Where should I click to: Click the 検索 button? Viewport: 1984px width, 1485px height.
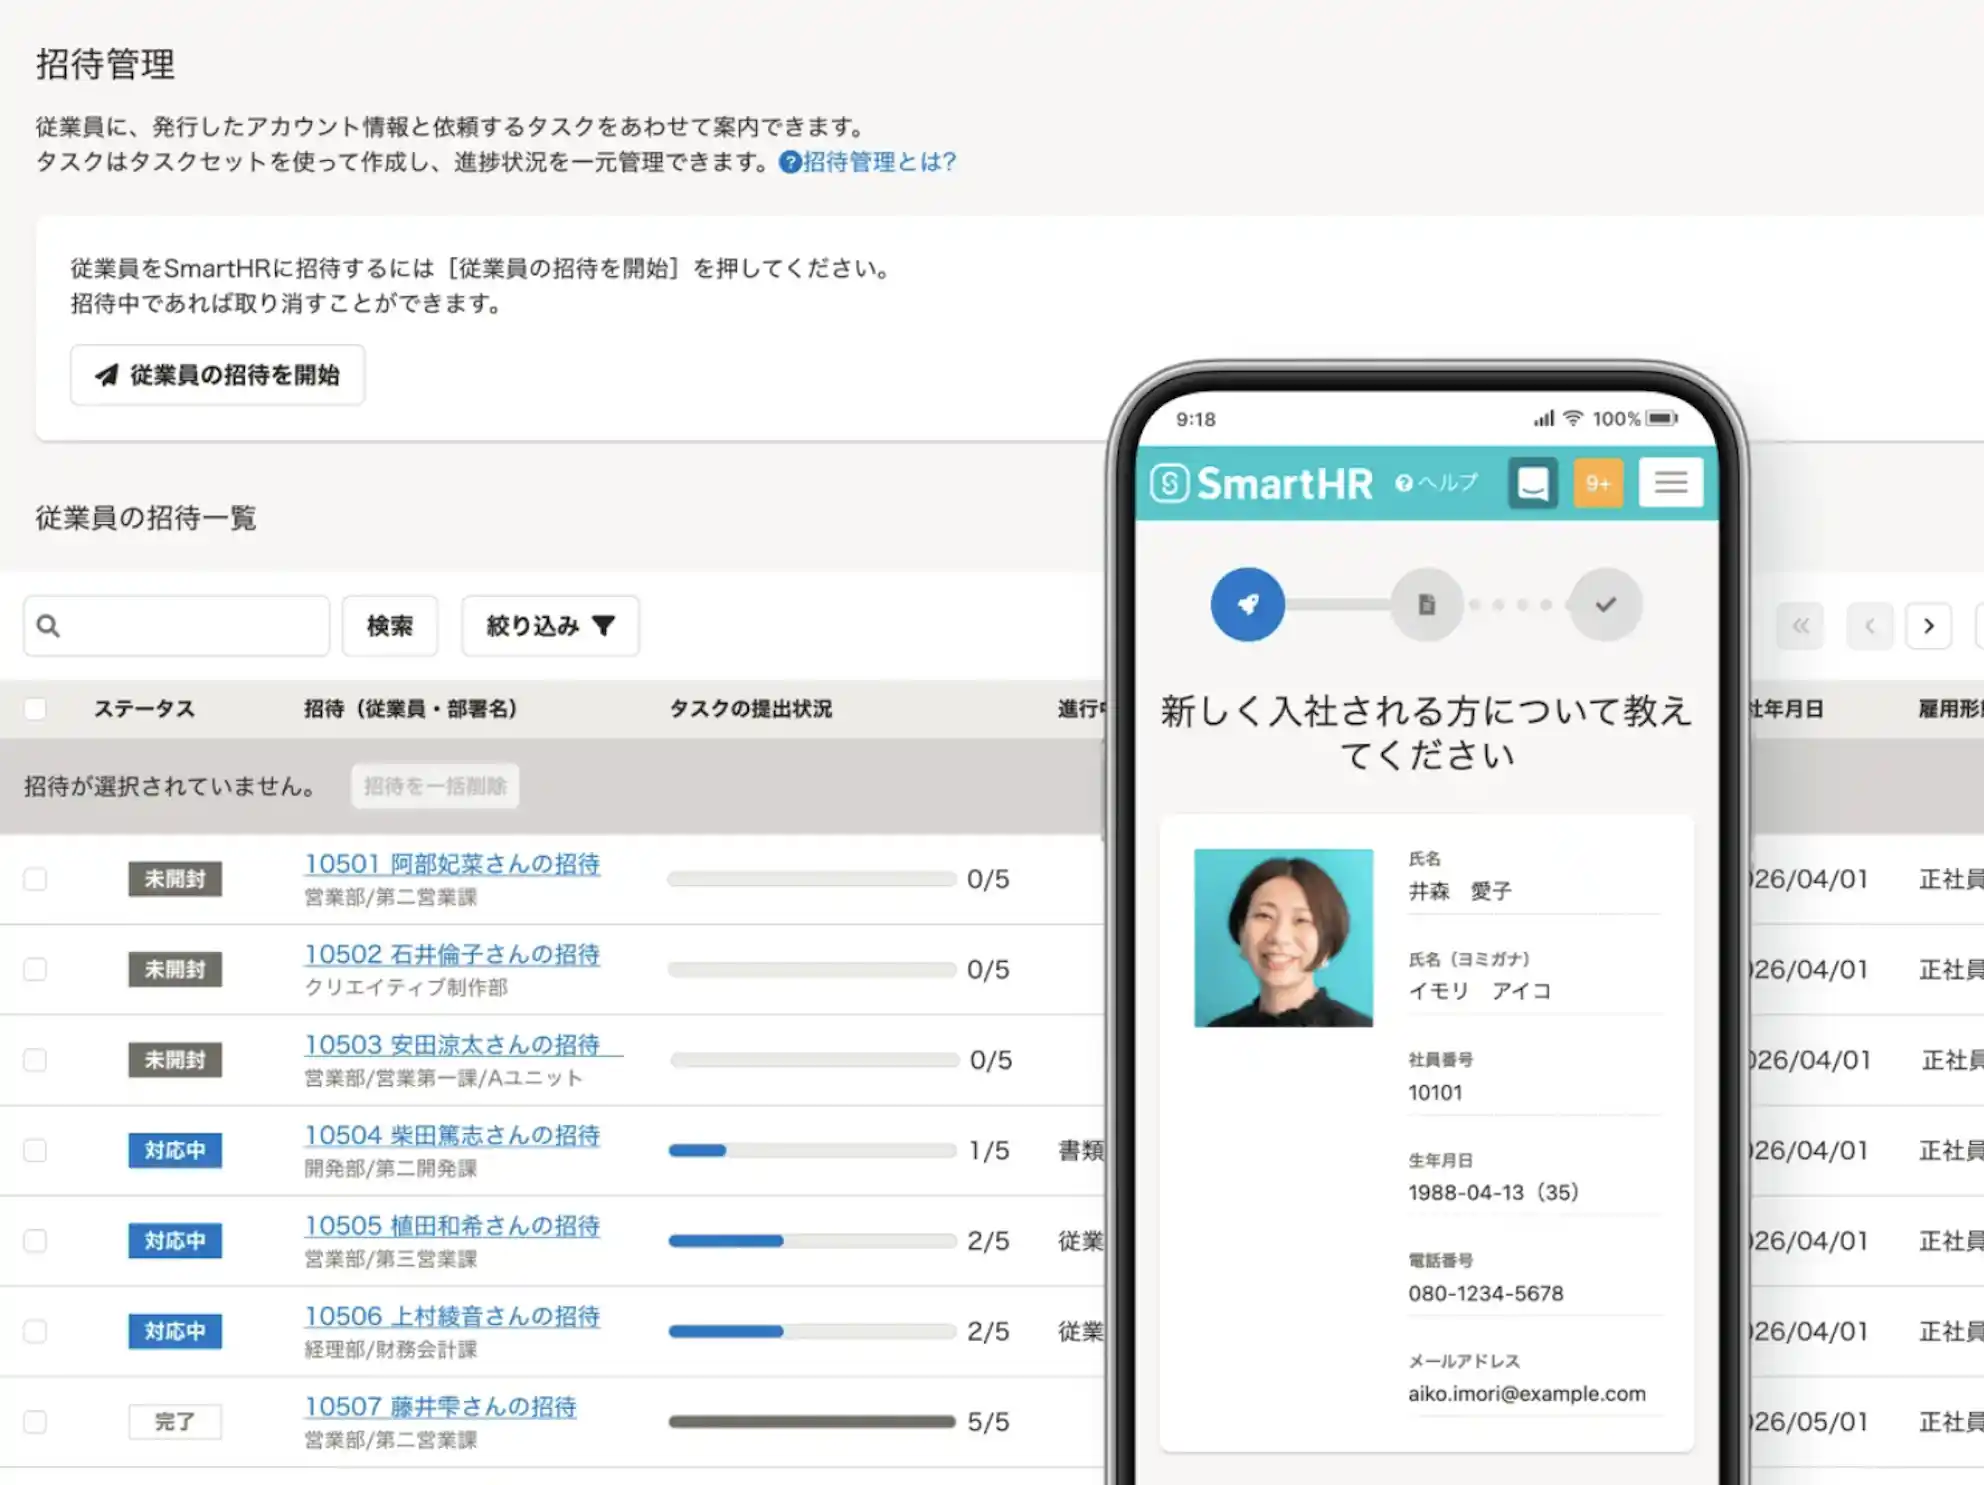click(390, 626)
